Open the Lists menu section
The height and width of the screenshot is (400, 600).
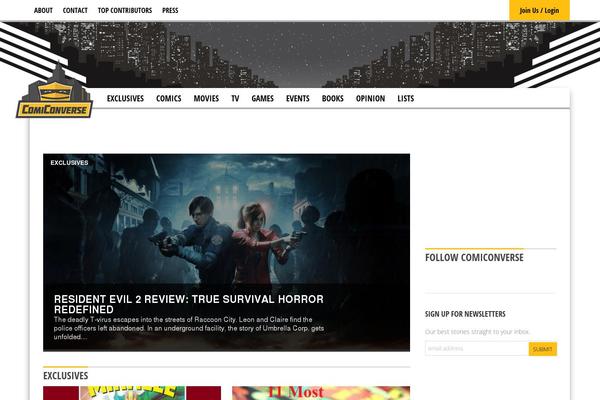(406, 98)
